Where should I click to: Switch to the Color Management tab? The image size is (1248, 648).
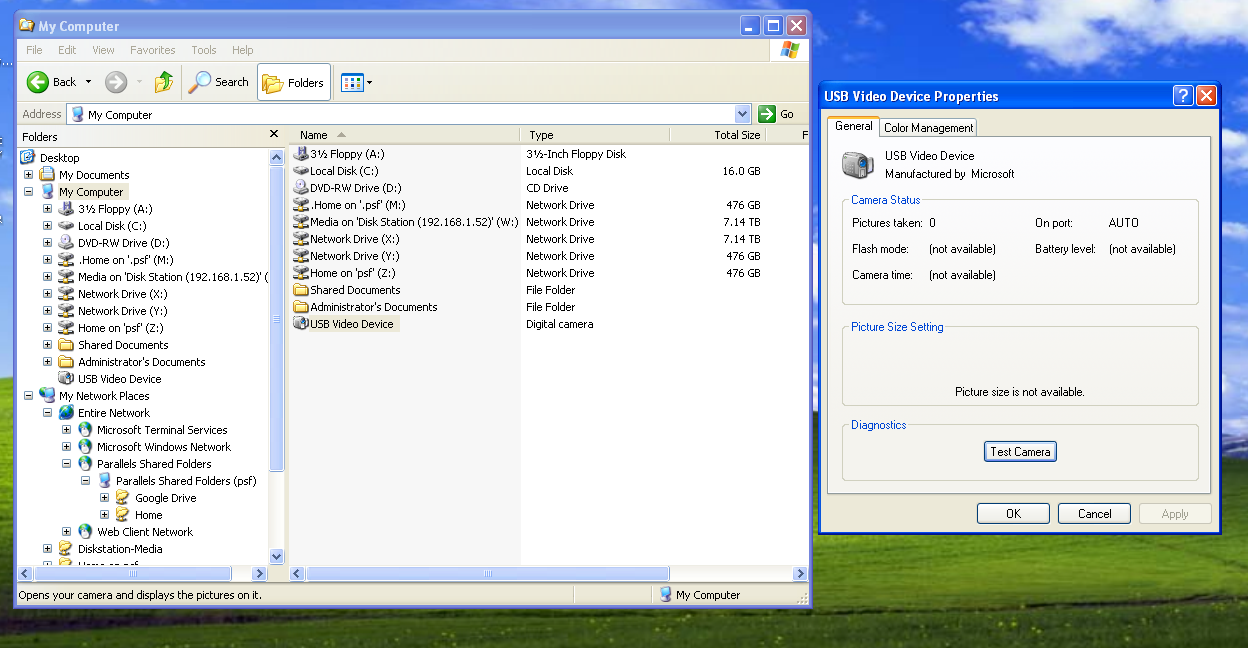coord(928,128)
